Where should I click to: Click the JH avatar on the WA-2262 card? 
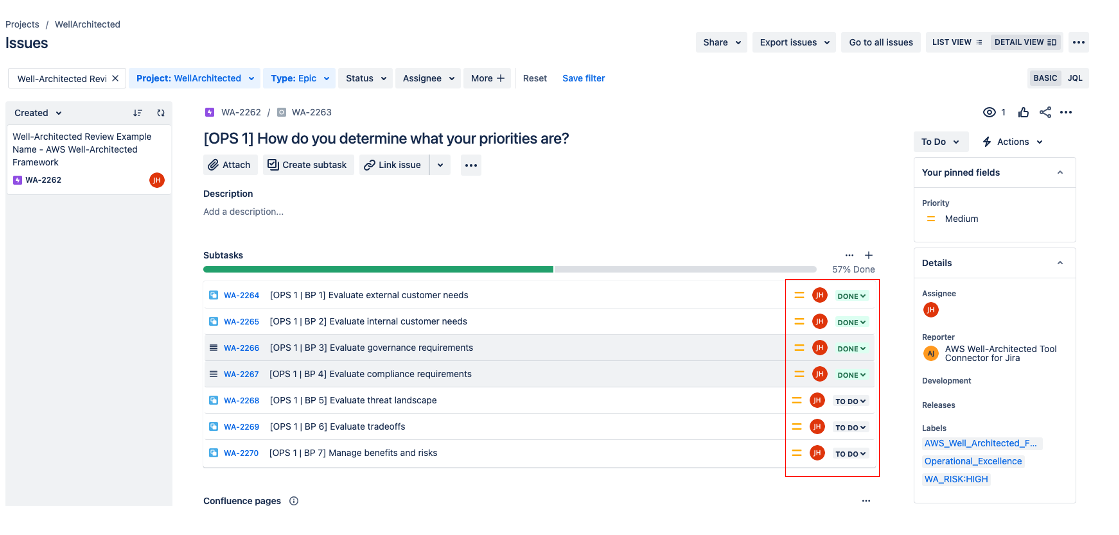click(x=156, y=180)
